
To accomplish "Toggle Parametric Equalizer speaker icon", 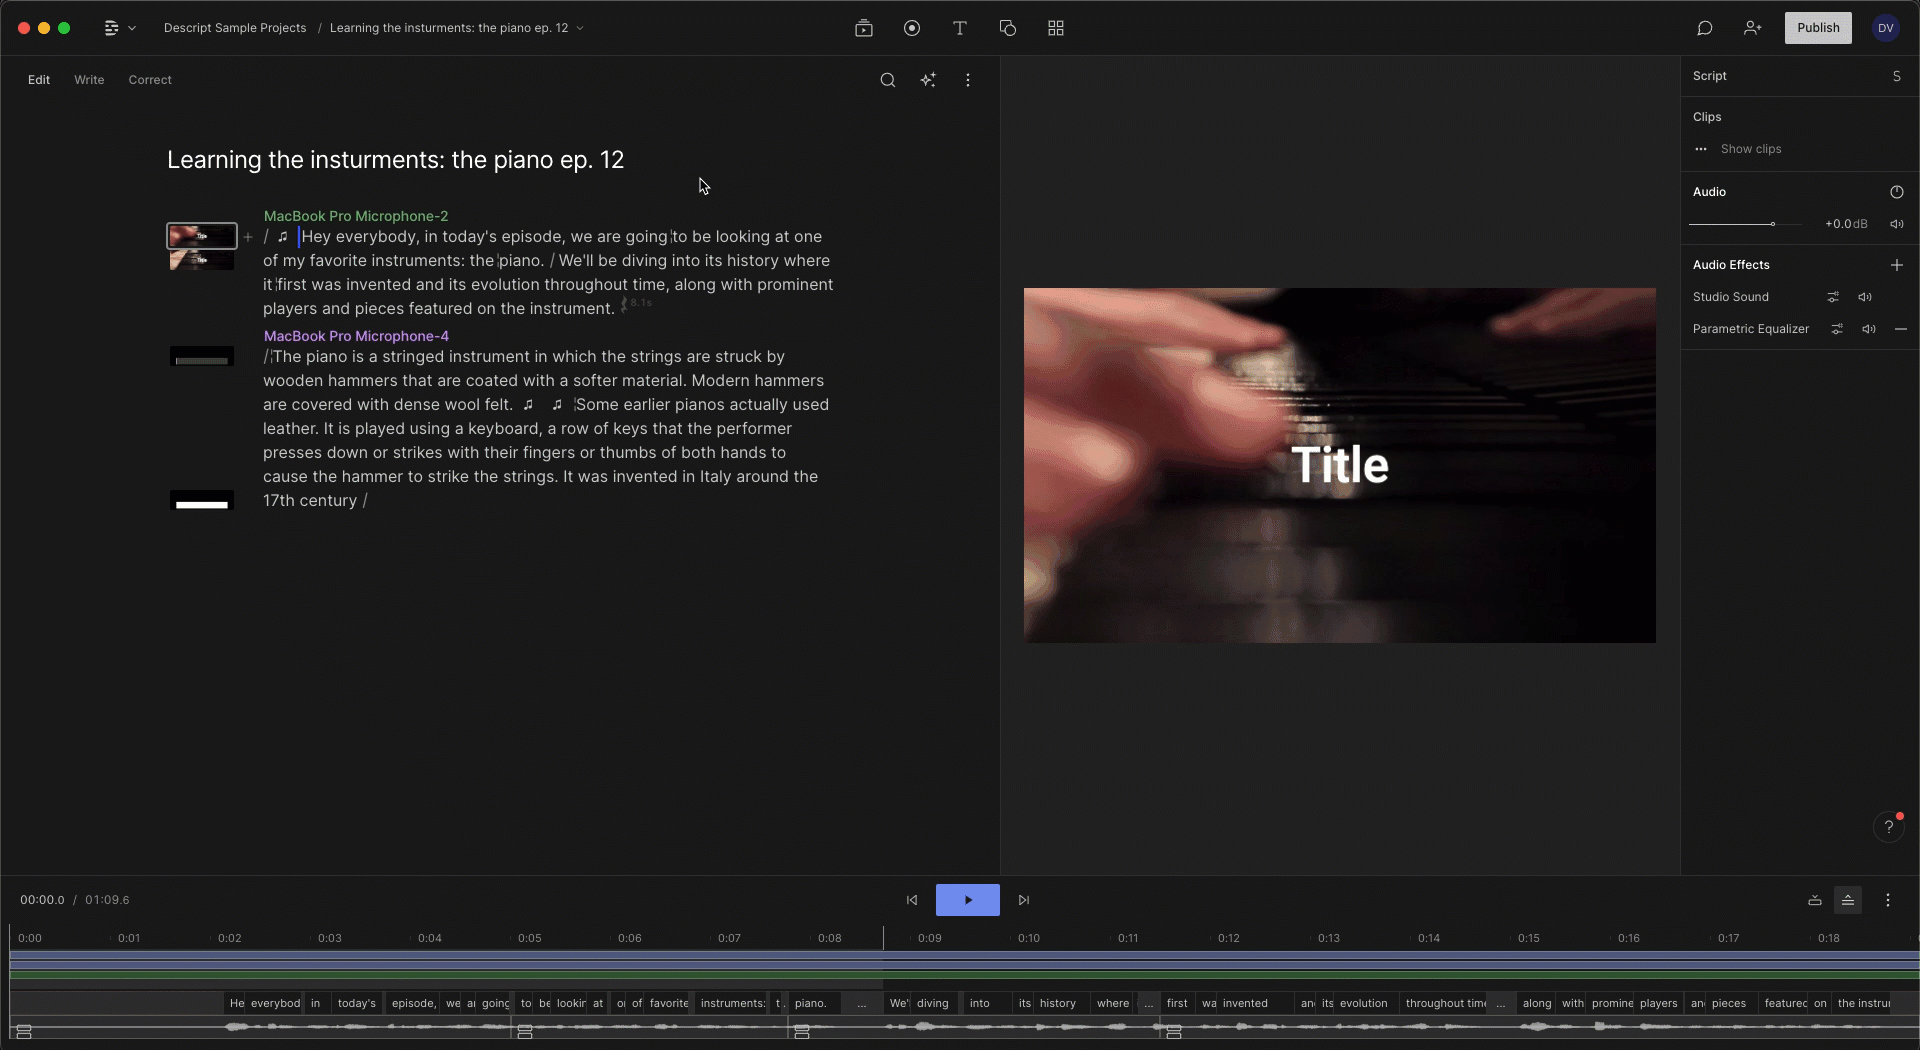I will click(x=1868, y=329).
